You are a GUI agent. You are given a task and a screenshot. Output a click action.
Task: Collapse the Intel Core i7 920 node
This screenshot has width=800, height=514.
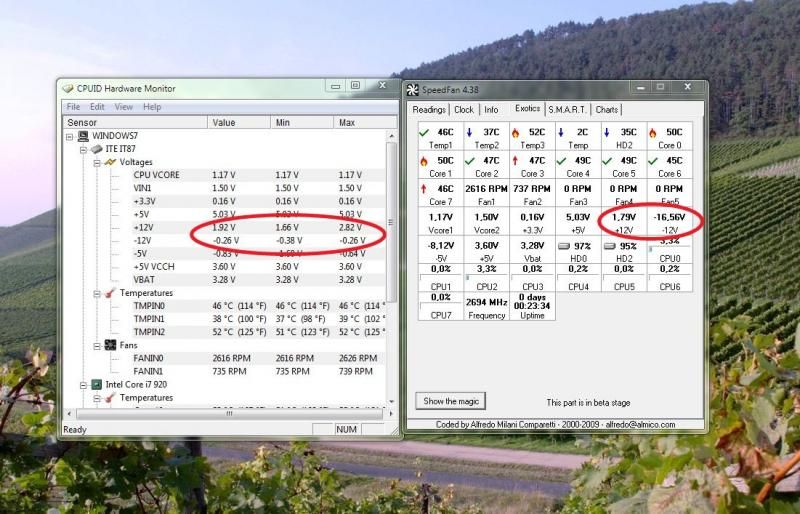[x=83, y=385]
